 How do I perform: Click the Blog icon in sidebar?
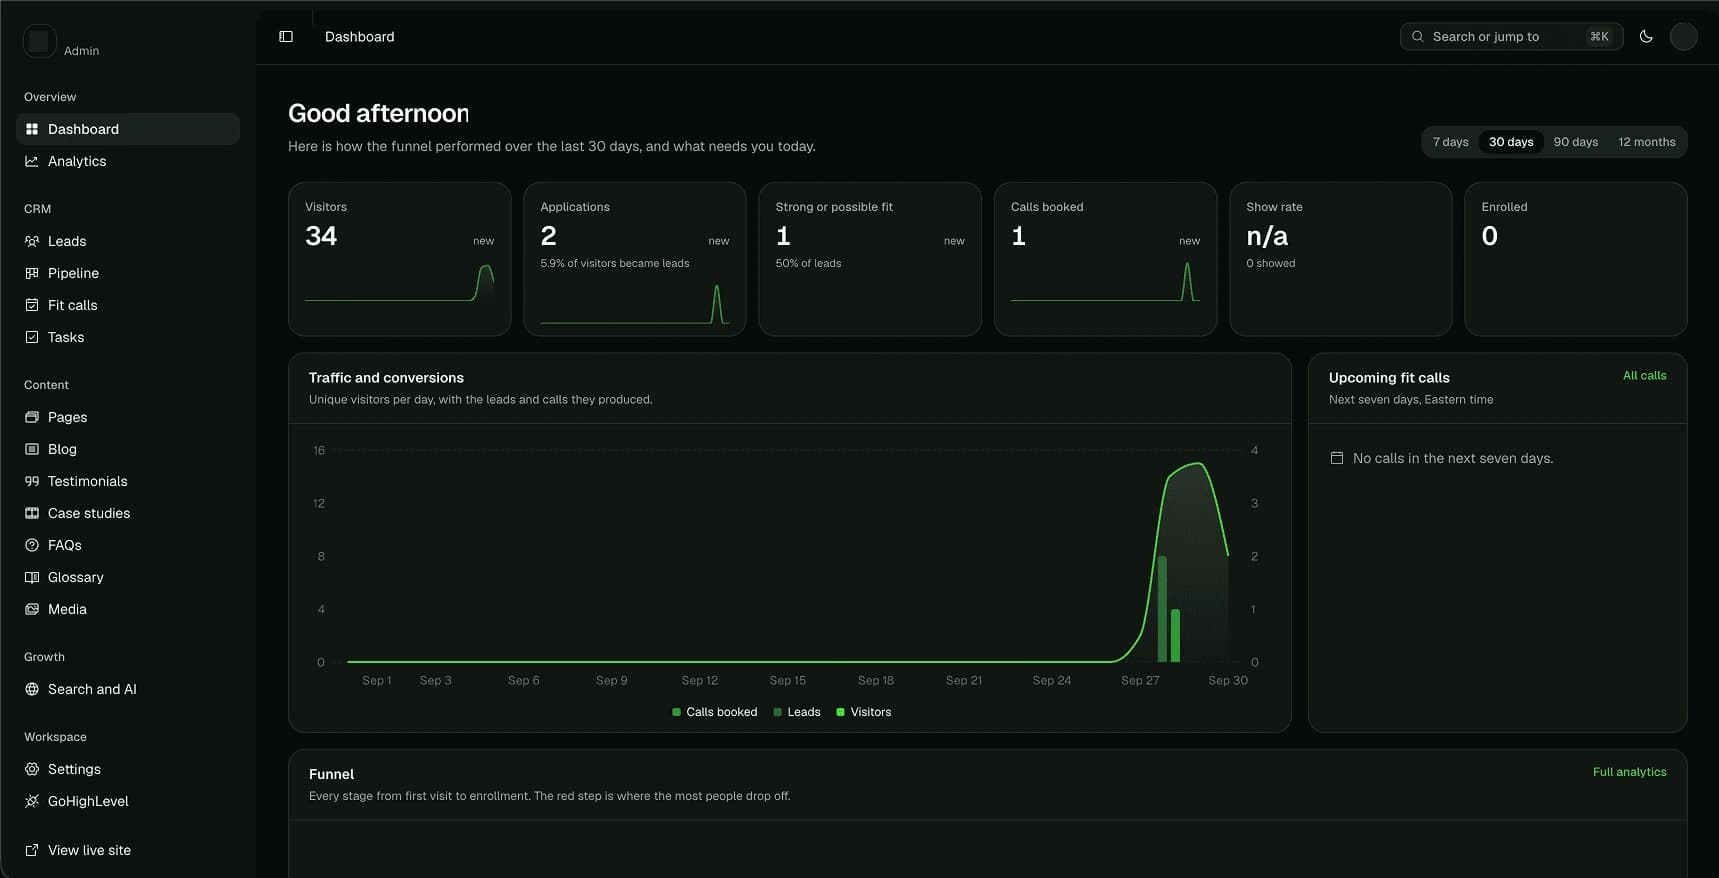point(32,449)
